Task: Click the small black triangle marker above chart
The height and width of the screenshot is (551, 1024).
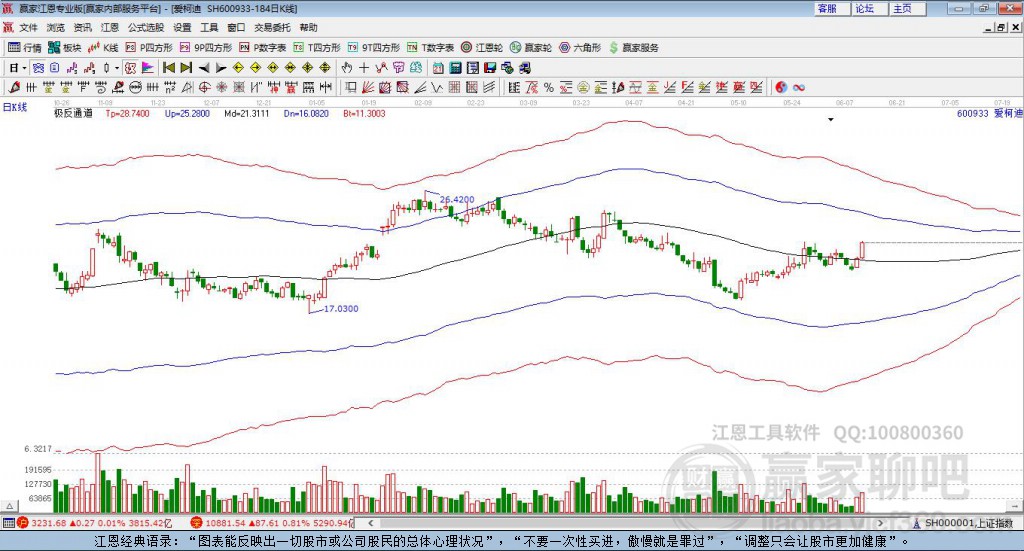Action: tap(831, 119)
